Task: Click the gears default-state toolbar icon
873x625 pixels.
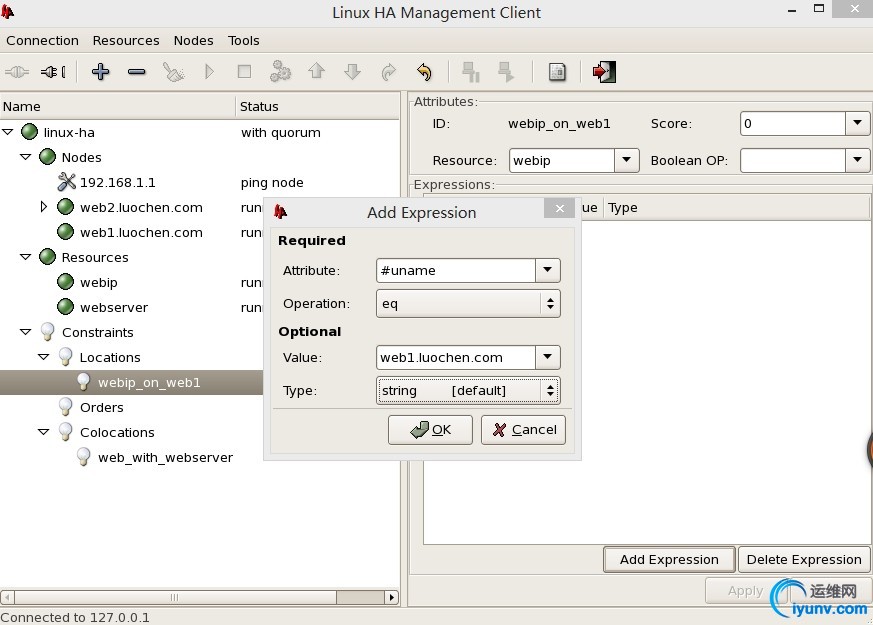Action: [280, 72]
